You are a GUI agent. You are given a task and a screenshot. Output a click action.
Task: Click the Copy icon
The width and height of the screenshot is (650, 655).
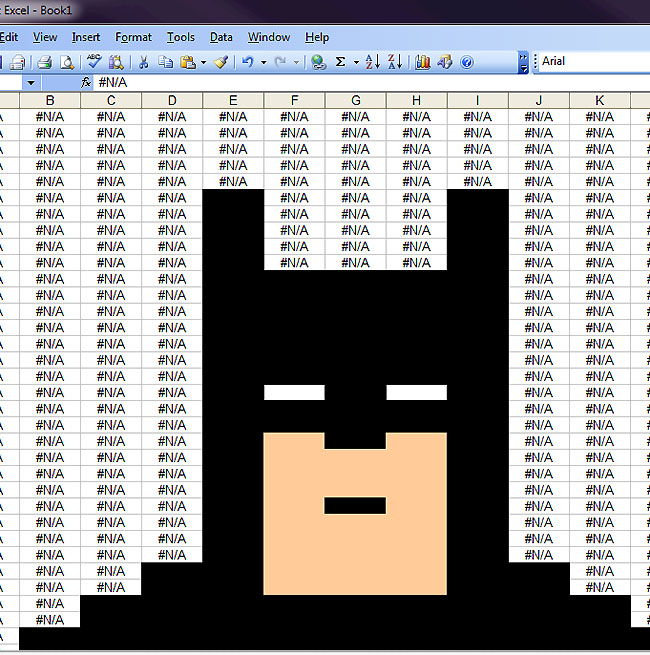coord(165,63)
